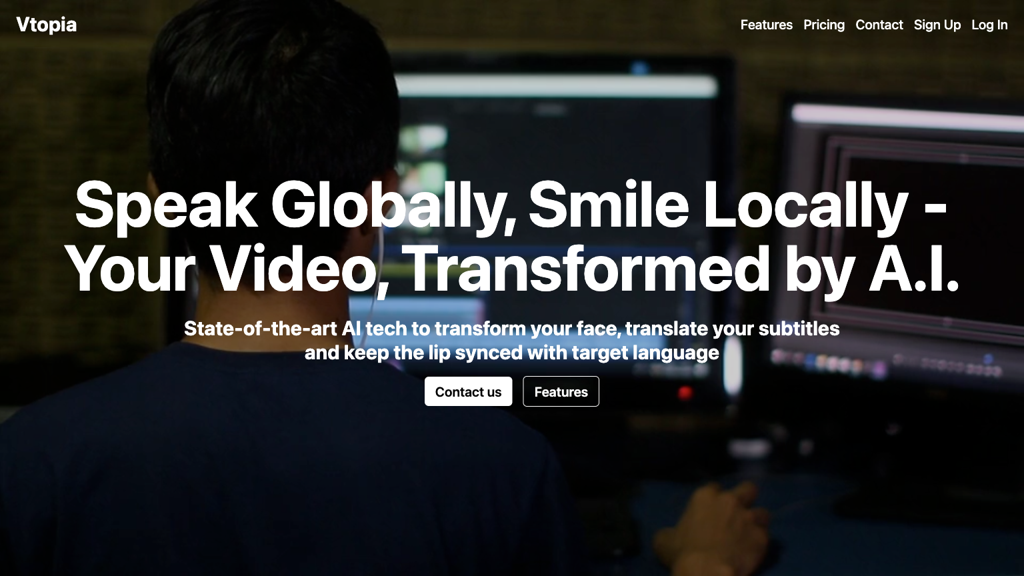Click the person's head in the background
This screenshot has width=1024, height=576.
(x=270, y=100)
